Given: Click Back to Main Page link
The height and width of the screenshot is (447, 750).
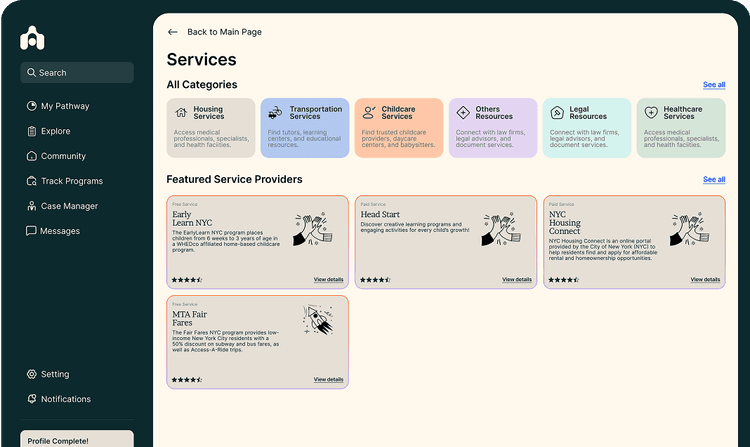Looking at the screenshot, I should 224,32.
